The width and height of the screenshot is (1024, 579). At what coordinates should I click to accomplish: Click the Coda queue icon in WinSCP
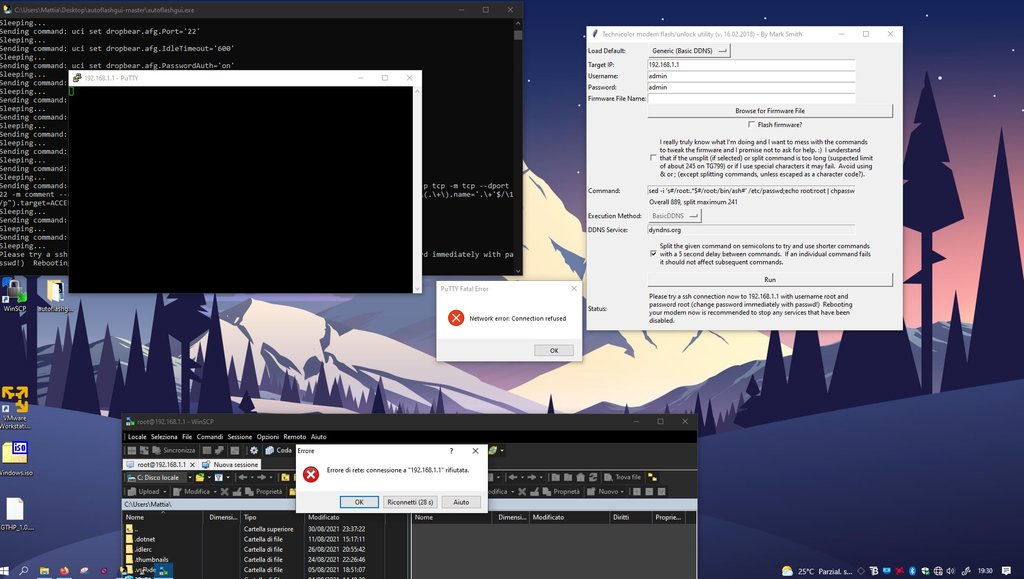pos(278,450)
